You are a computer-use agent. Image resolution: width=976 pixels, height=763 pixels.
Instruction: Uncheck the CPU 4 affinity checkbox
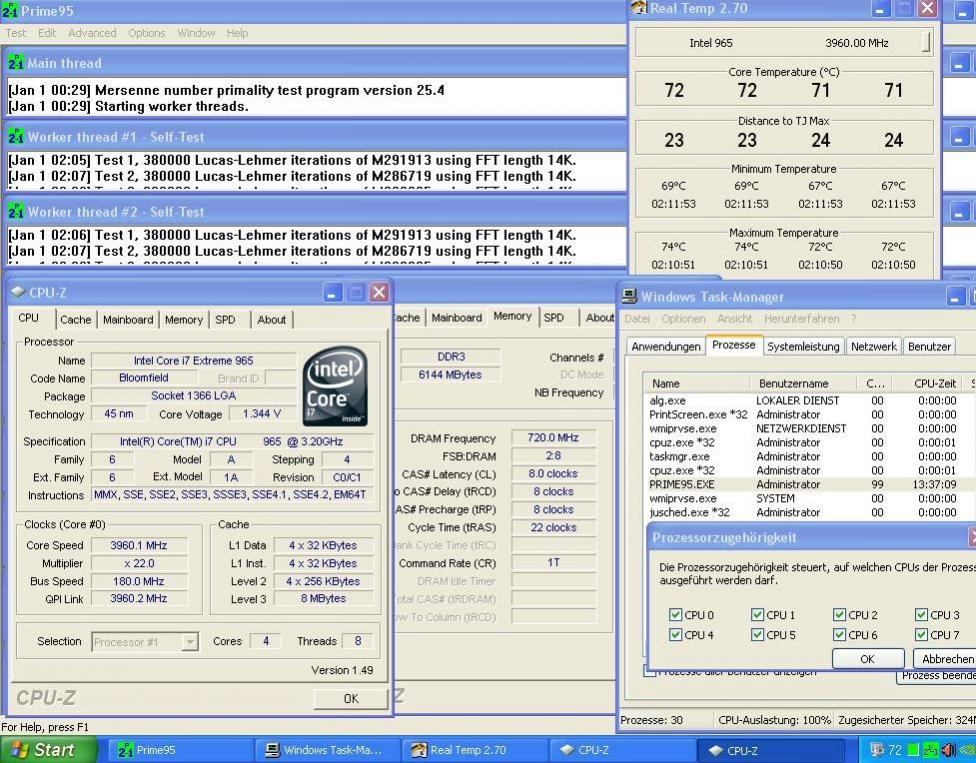click(x=675, y=635)
